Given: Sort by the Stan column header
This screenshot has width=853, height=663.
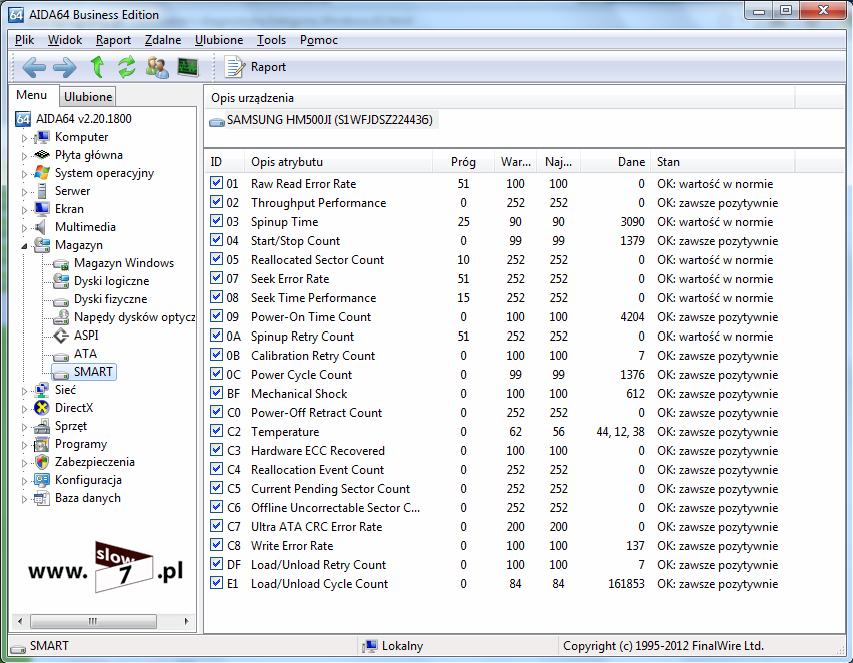Looking at the screenshot, I should click(x=723, y=162).
